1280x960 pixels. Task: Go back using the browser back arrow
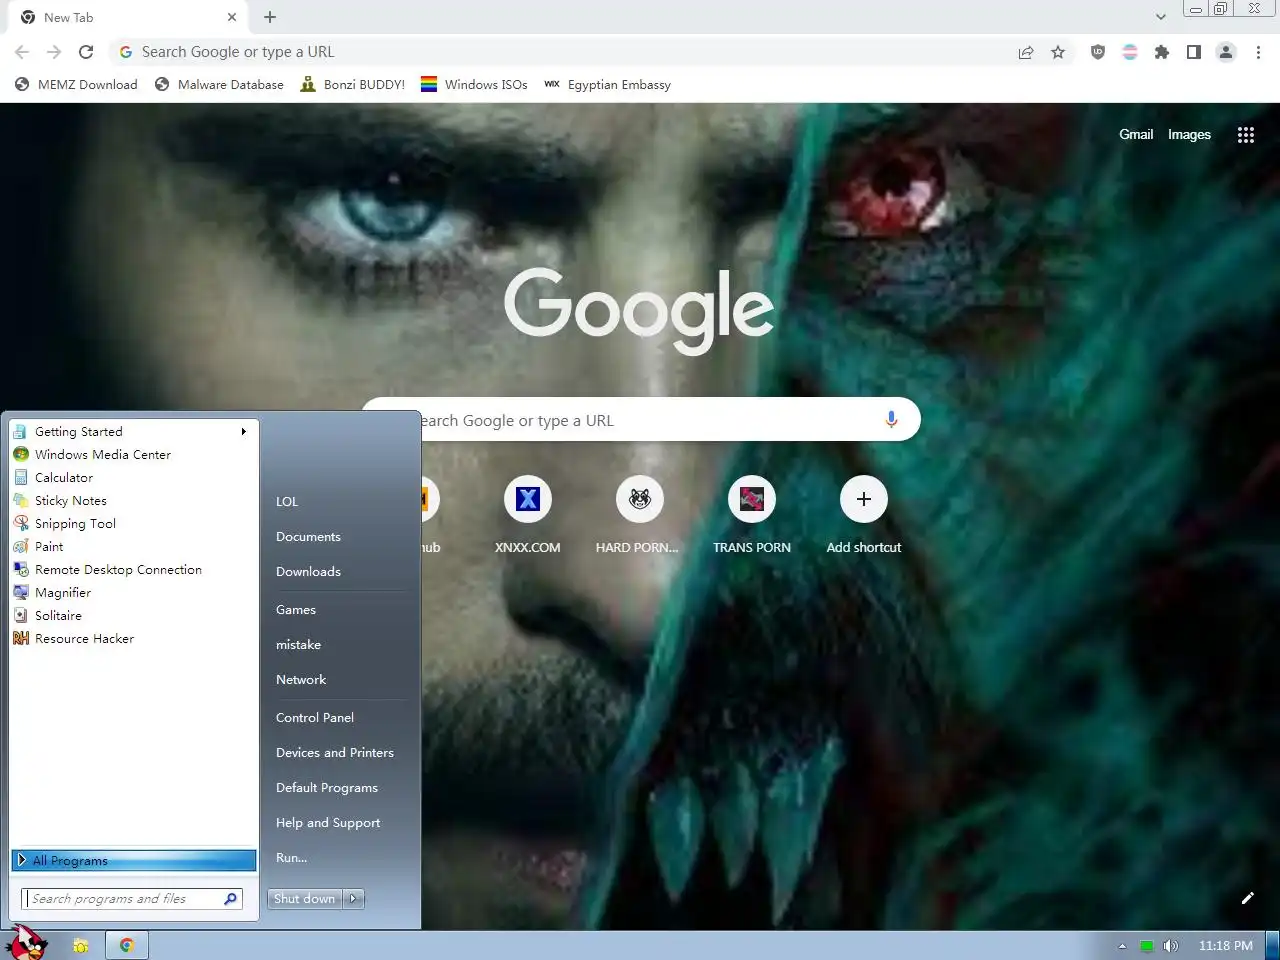pos(22,52)
